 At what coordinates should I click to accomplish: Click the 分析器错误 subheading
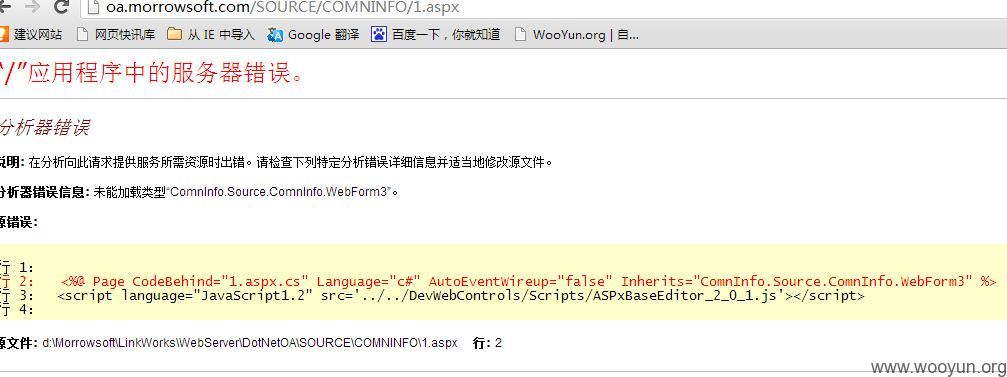coord(44,127)
